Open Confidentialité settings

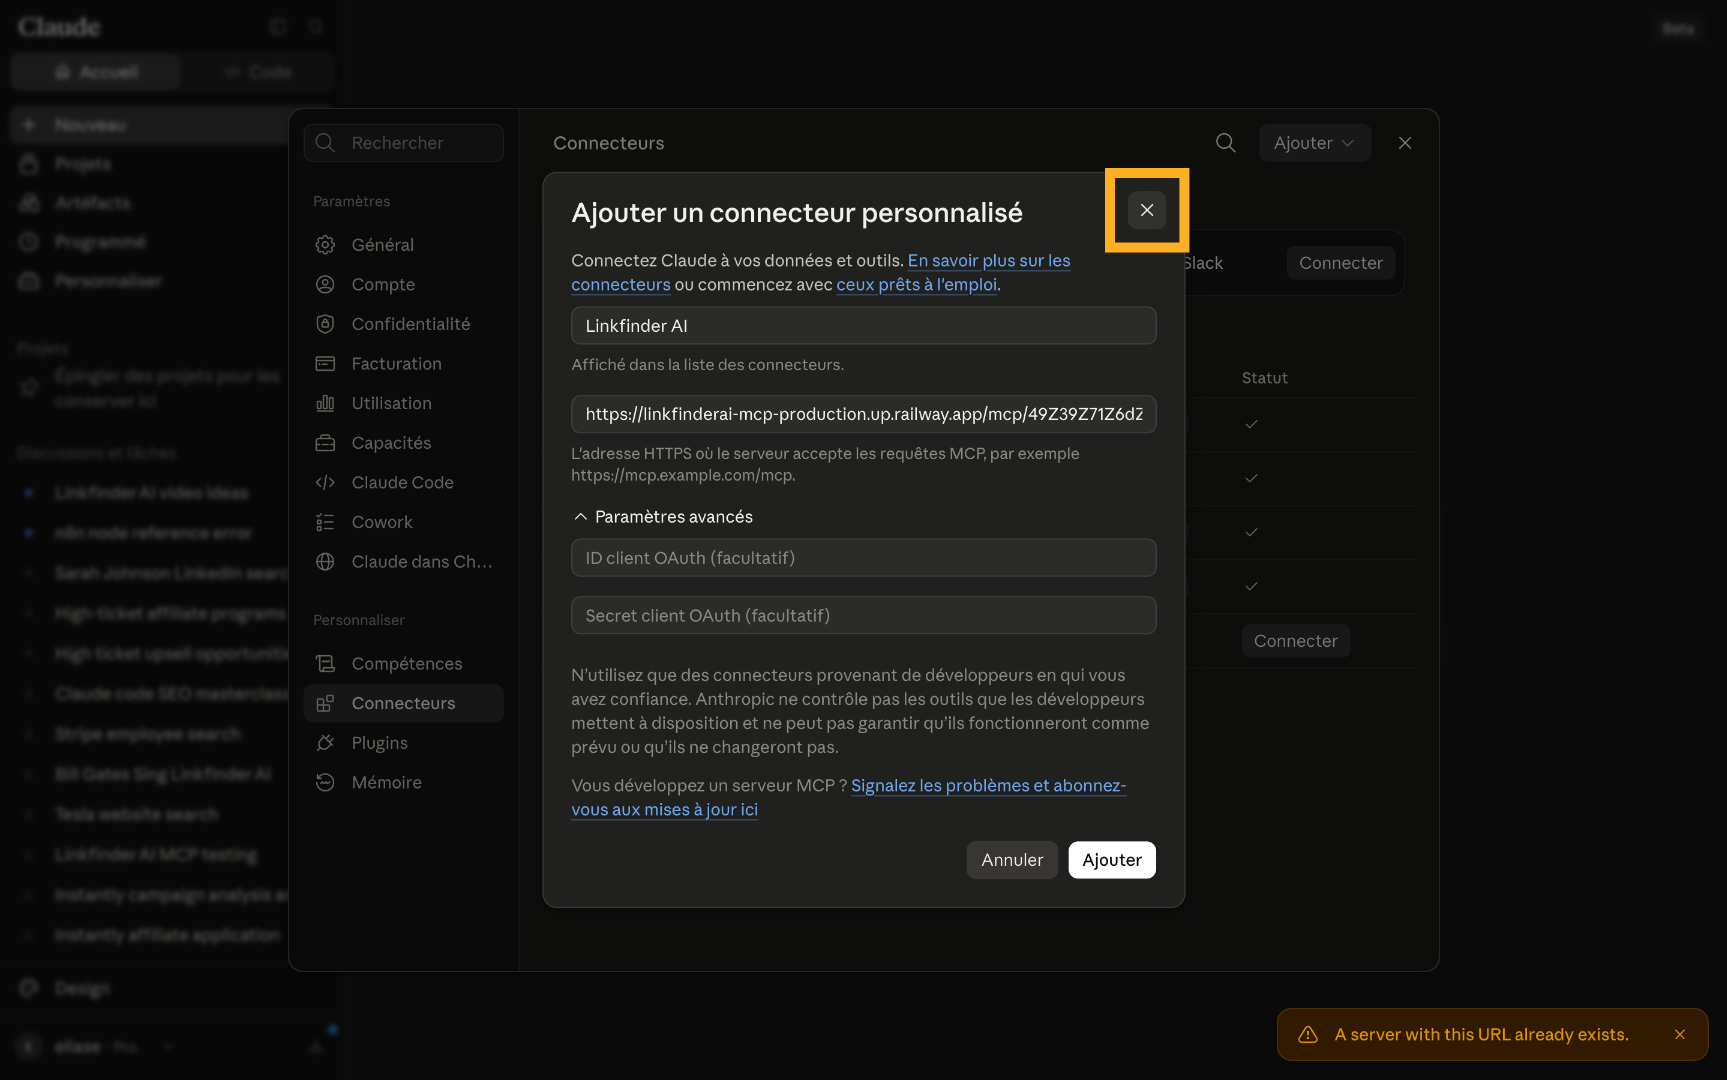pyautogui.click(x=404, y=324)
